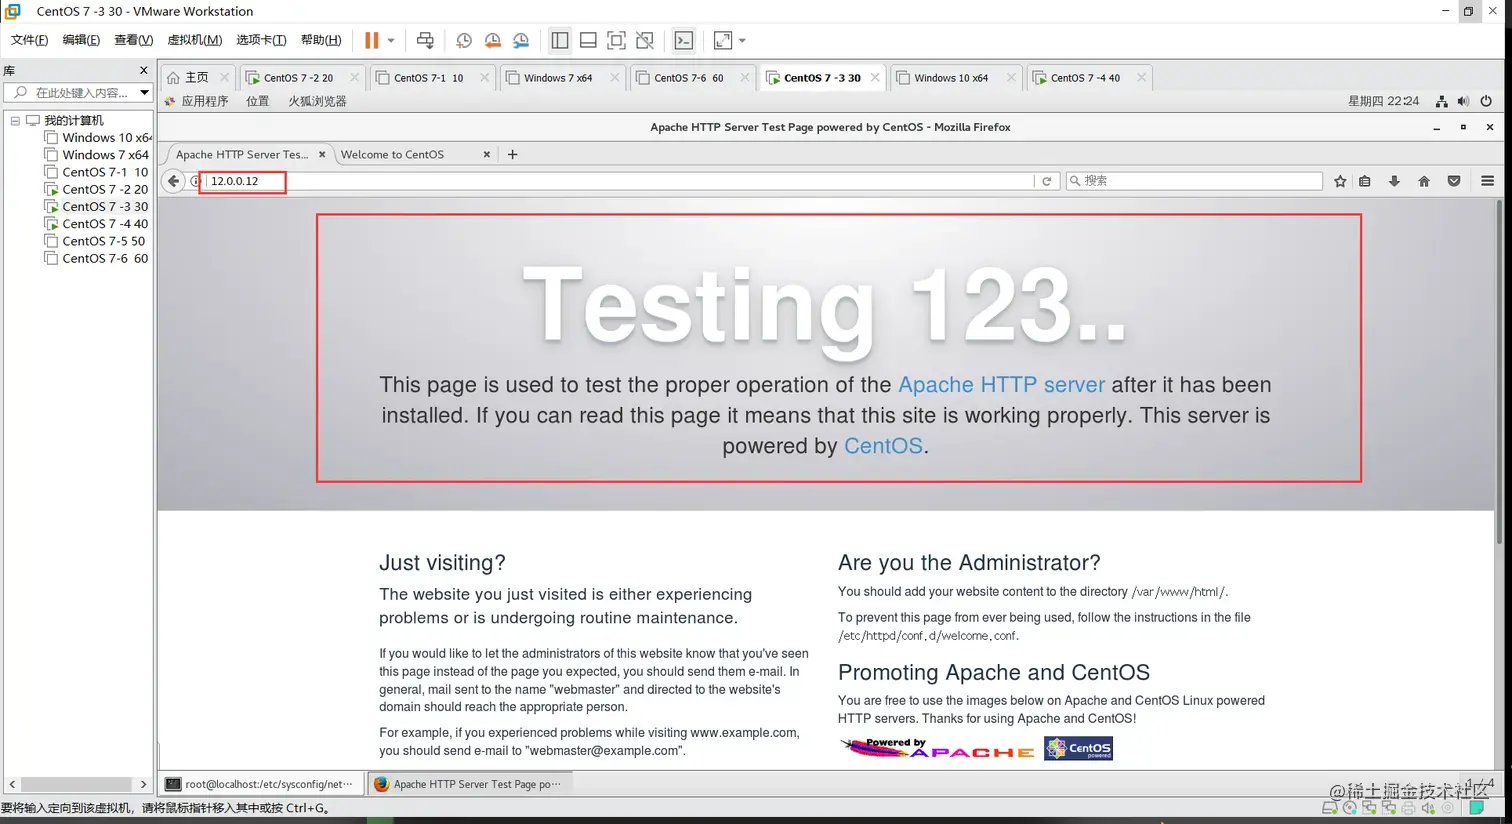Open the 文件(F) menu
1512x824 pixels.
point(29,40)
